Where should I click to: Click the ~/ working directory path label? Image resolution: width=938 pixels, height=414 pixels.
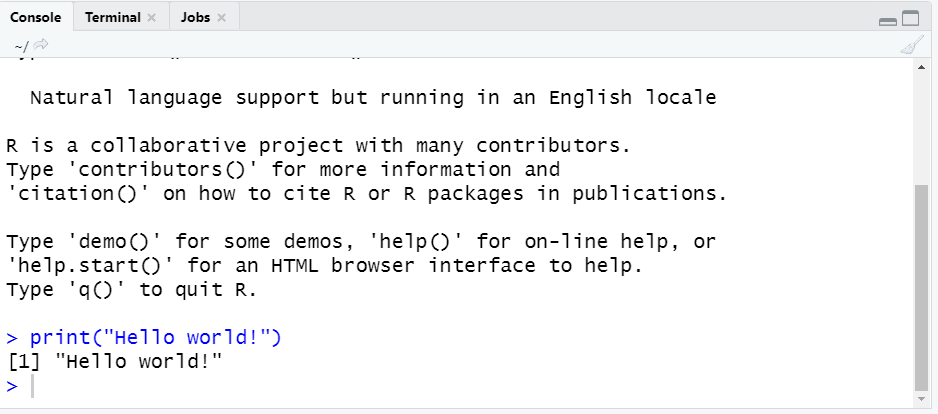pyautogui.click(x=21, y=46)
